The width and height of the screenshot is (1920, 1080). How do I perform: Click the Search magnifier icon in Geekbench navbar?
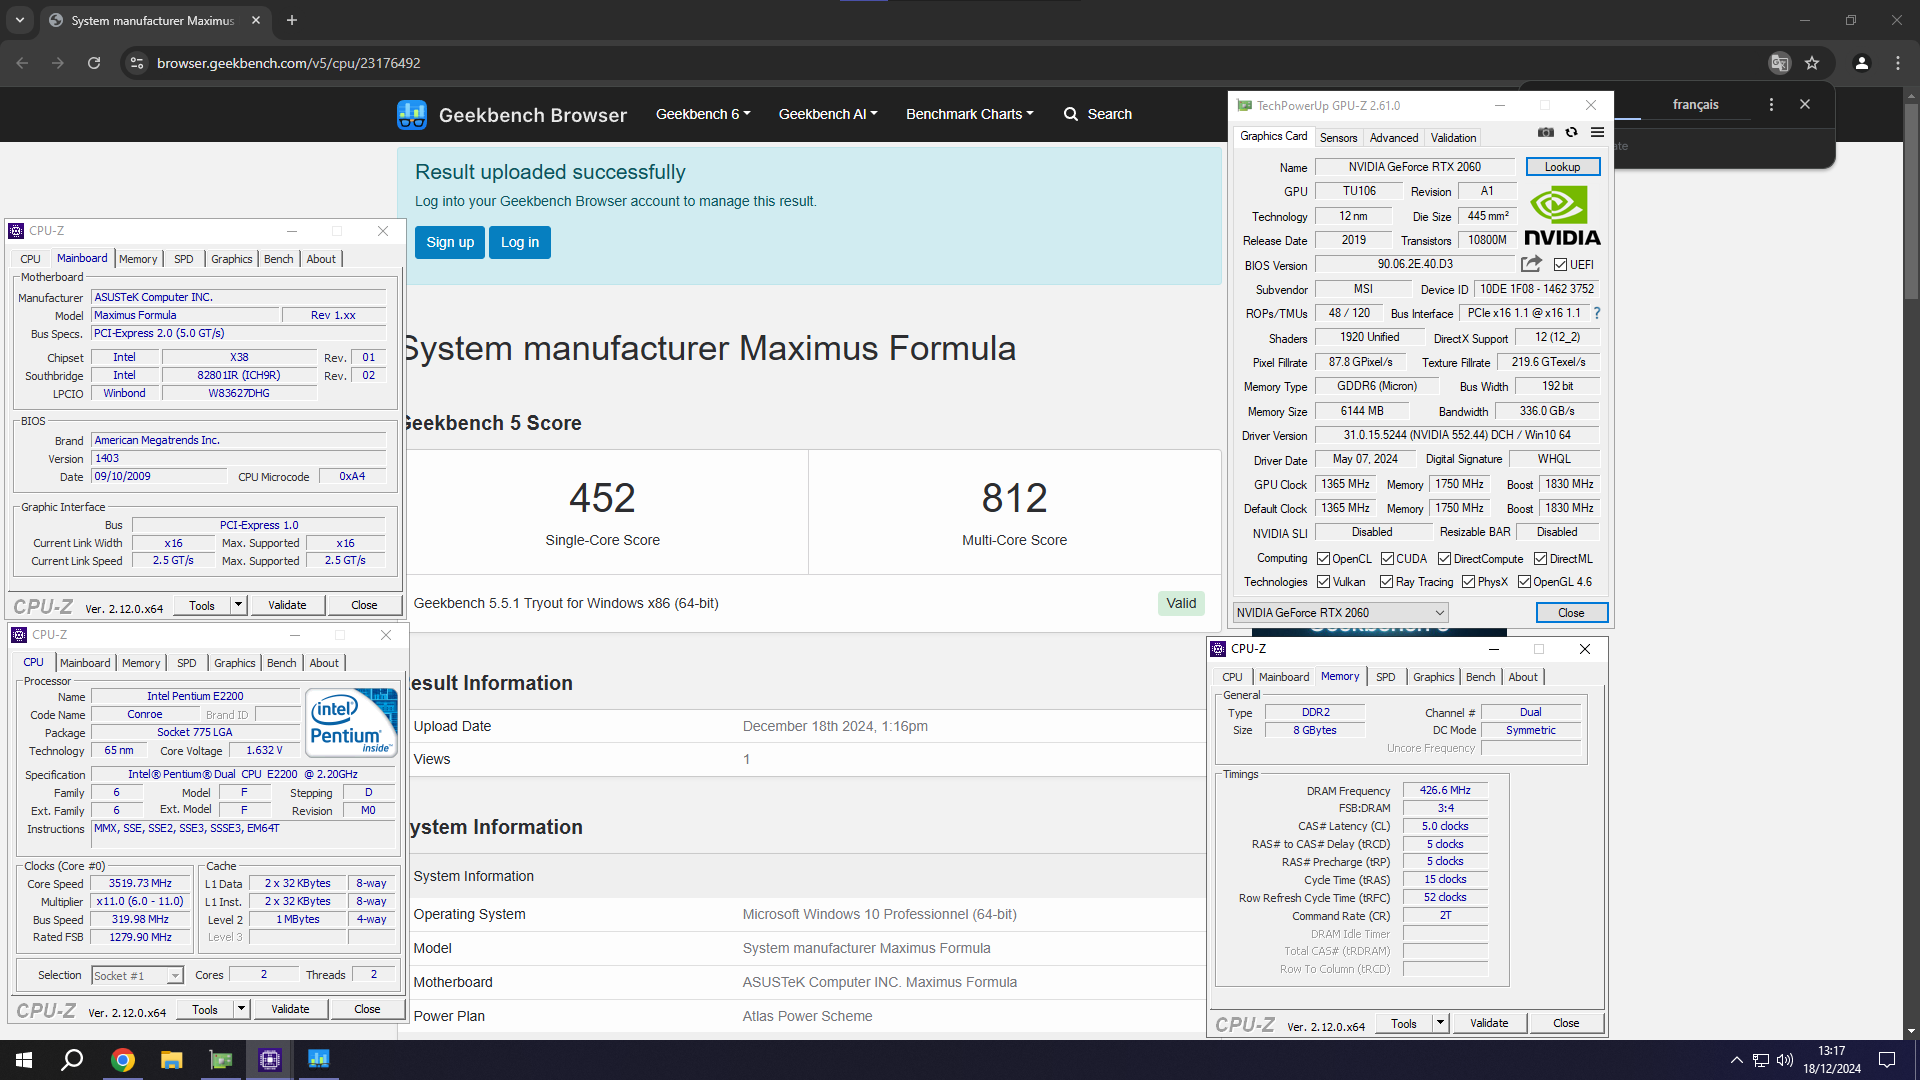tap(1070, 114)
